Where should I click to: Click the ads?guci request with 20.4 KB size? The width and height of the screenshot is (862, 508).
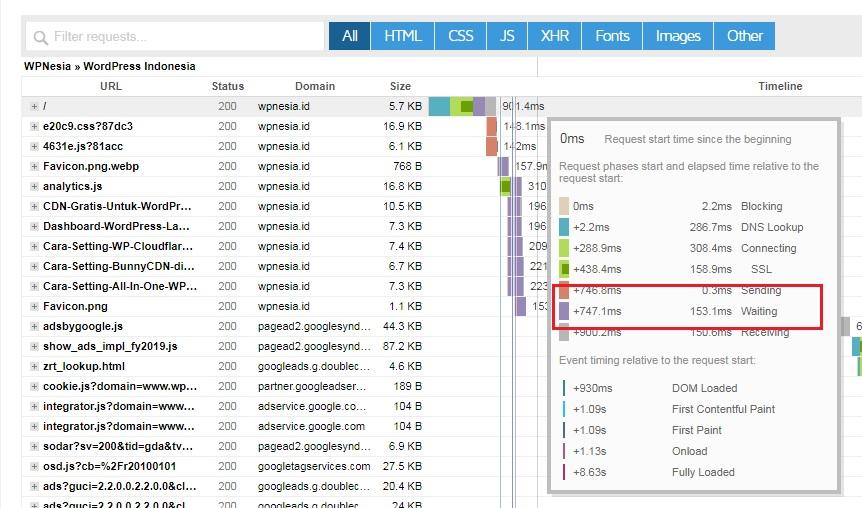point(119,487)
